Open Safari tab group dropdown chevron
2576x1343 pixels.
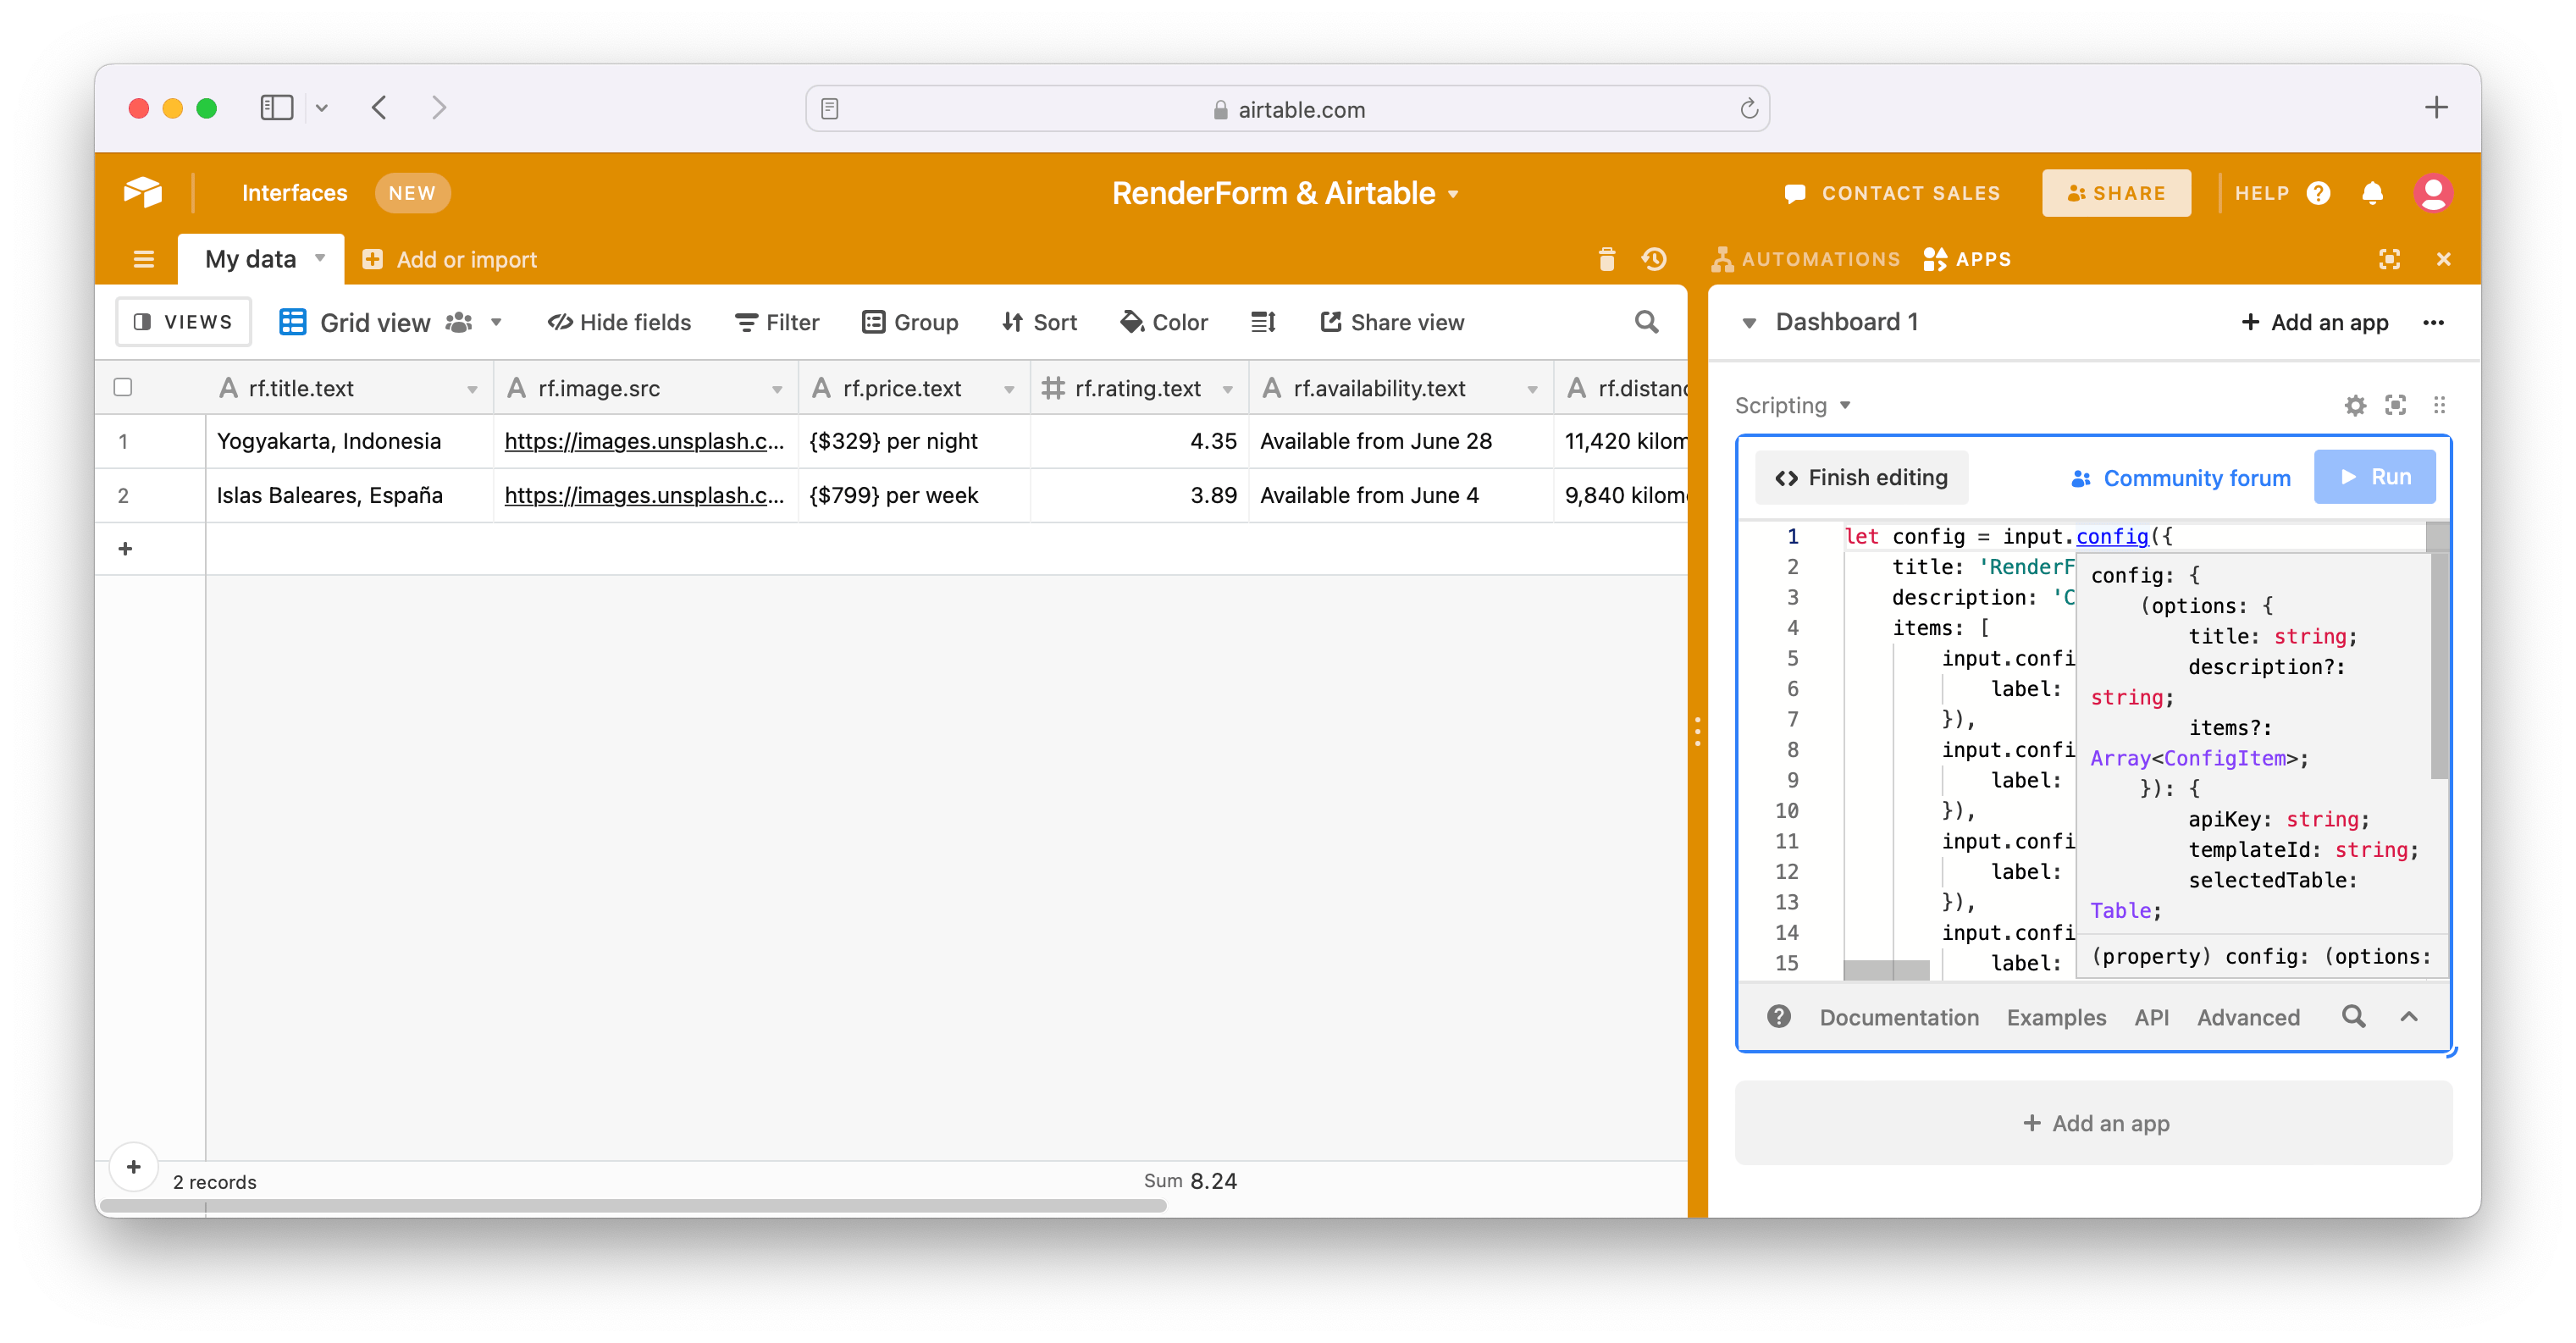coord(321,108)
